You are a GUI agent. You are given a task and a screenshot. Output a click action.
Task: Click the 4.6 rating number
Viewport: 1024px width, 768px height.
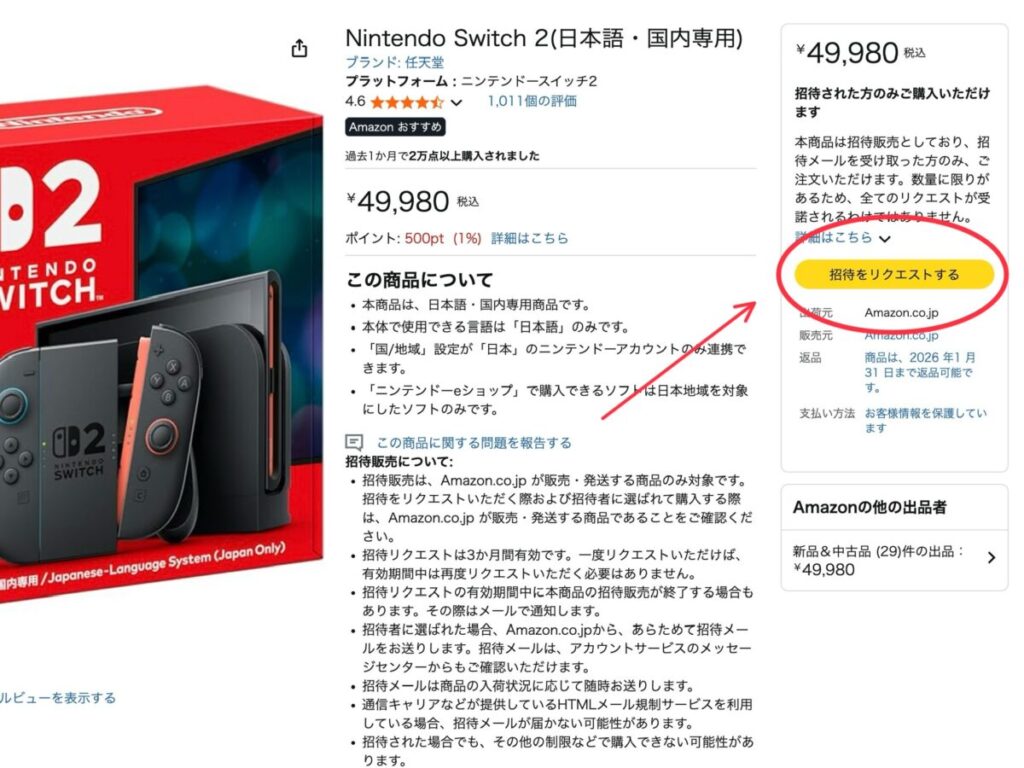point(355,101)
